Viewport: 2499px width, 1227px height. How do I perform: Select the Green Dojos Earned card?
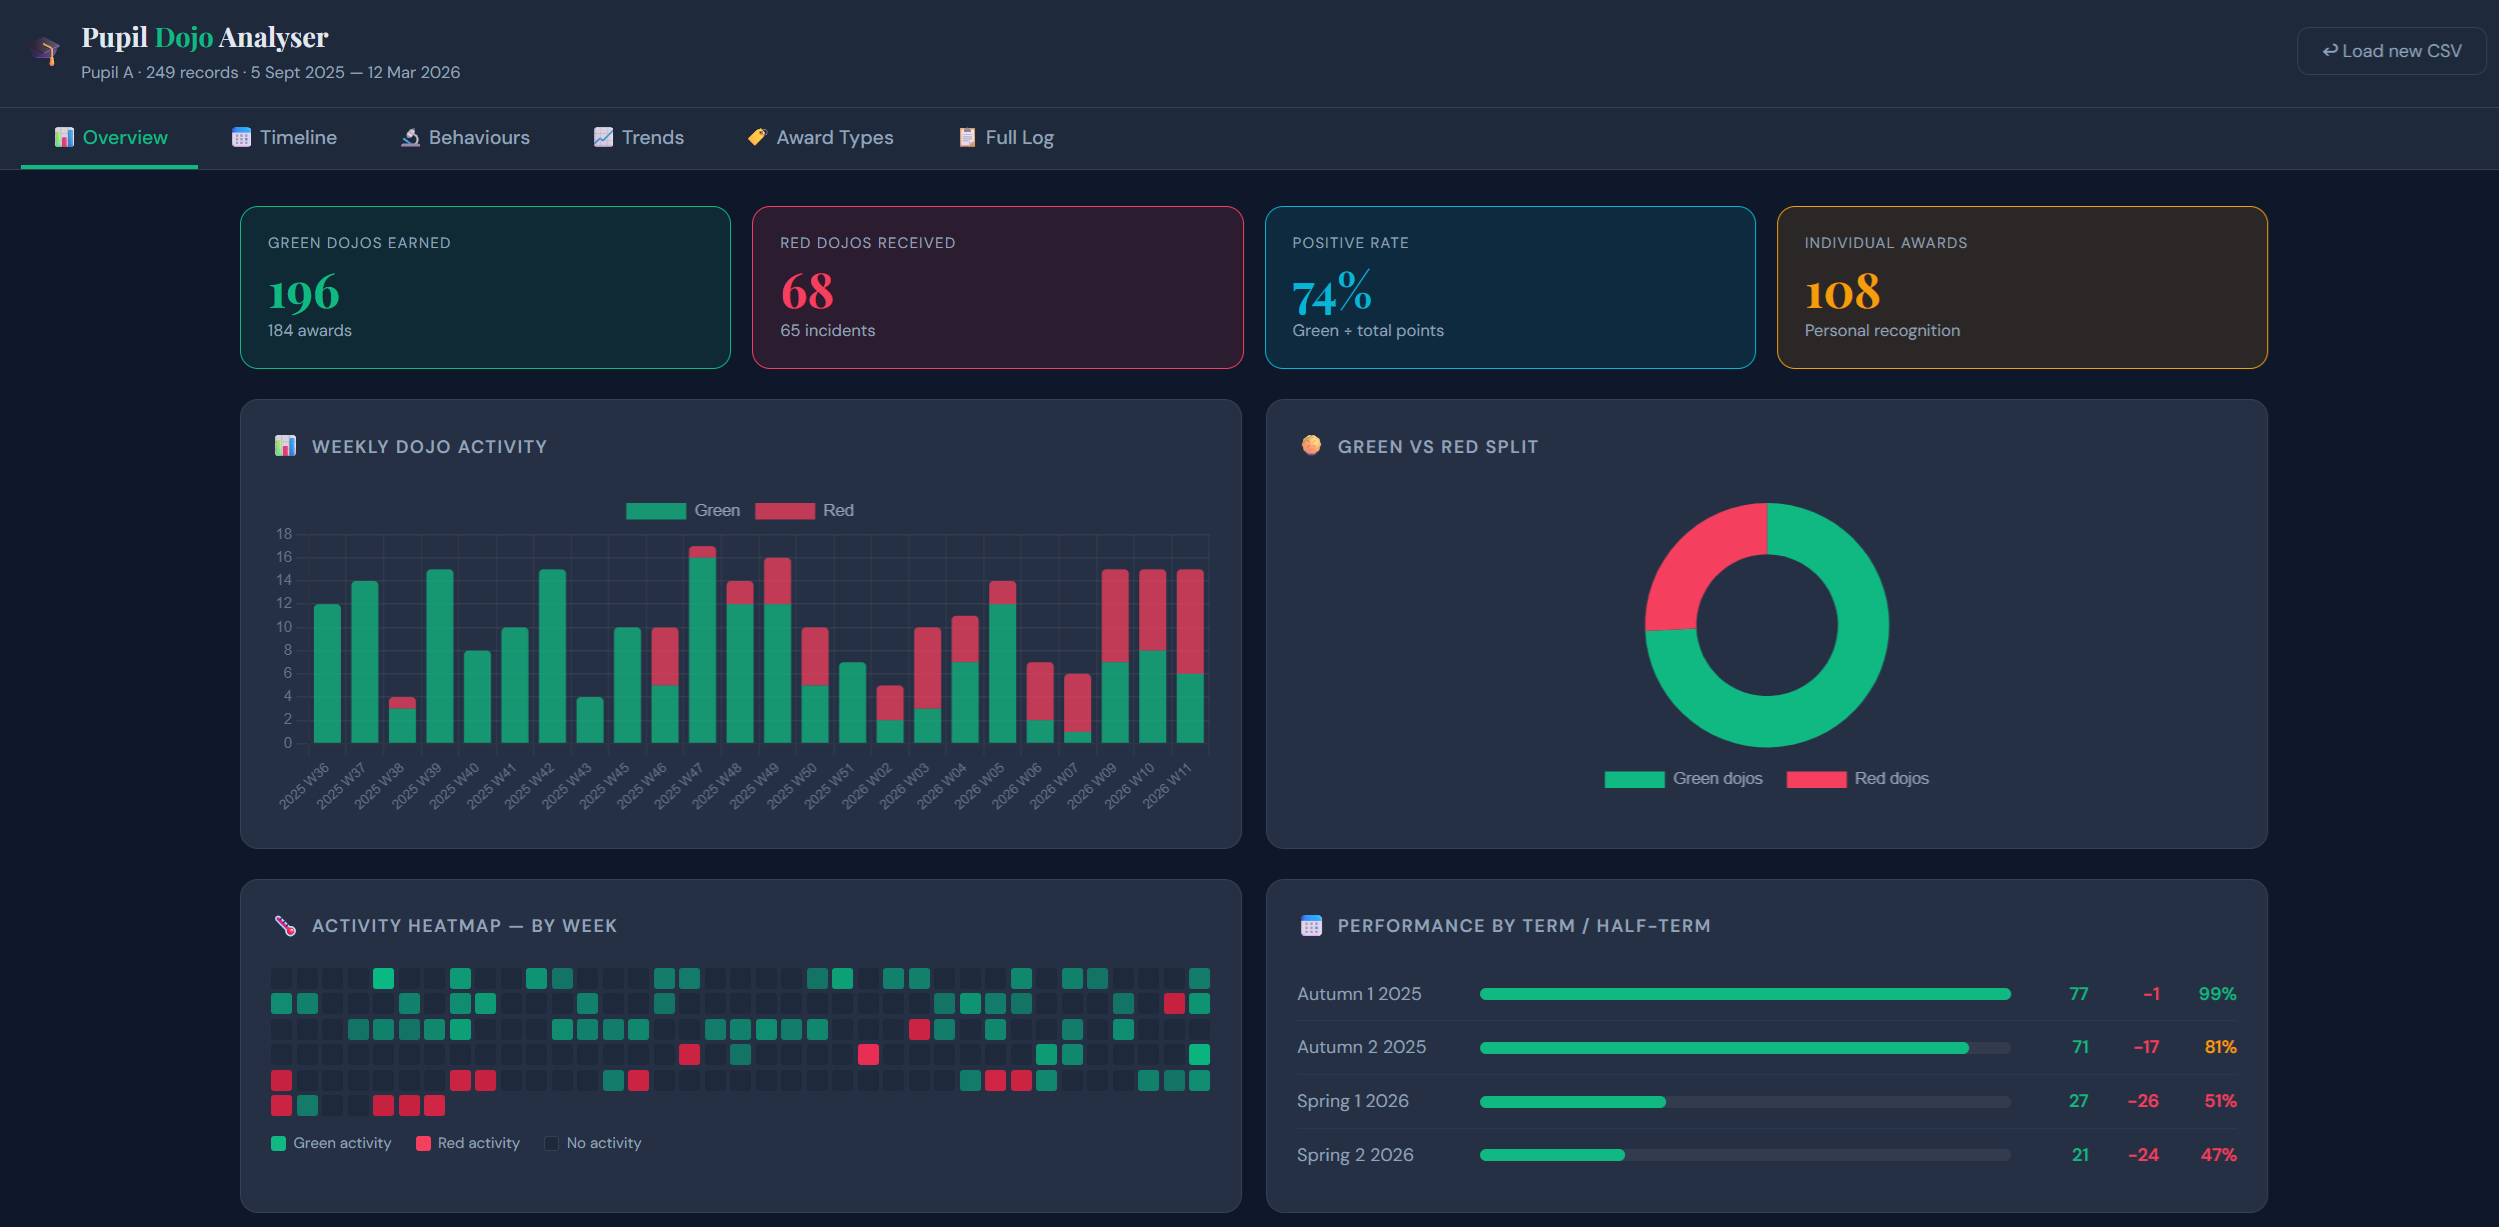click(x=485, y=287)
